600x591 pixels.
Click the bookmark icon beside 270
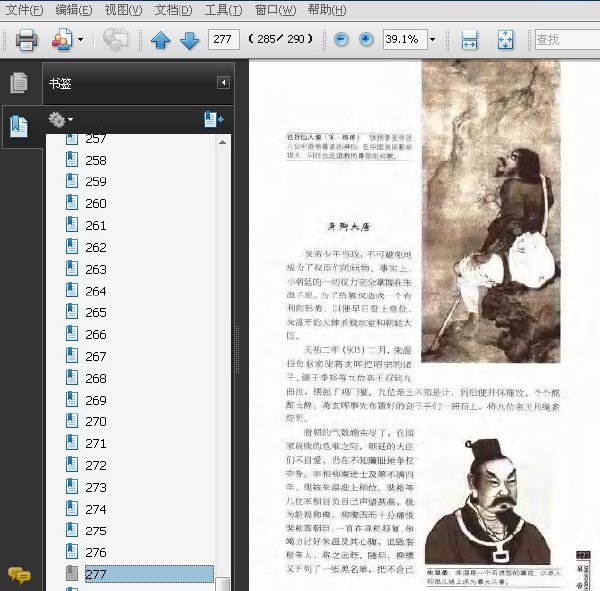(x=72, y=421)
